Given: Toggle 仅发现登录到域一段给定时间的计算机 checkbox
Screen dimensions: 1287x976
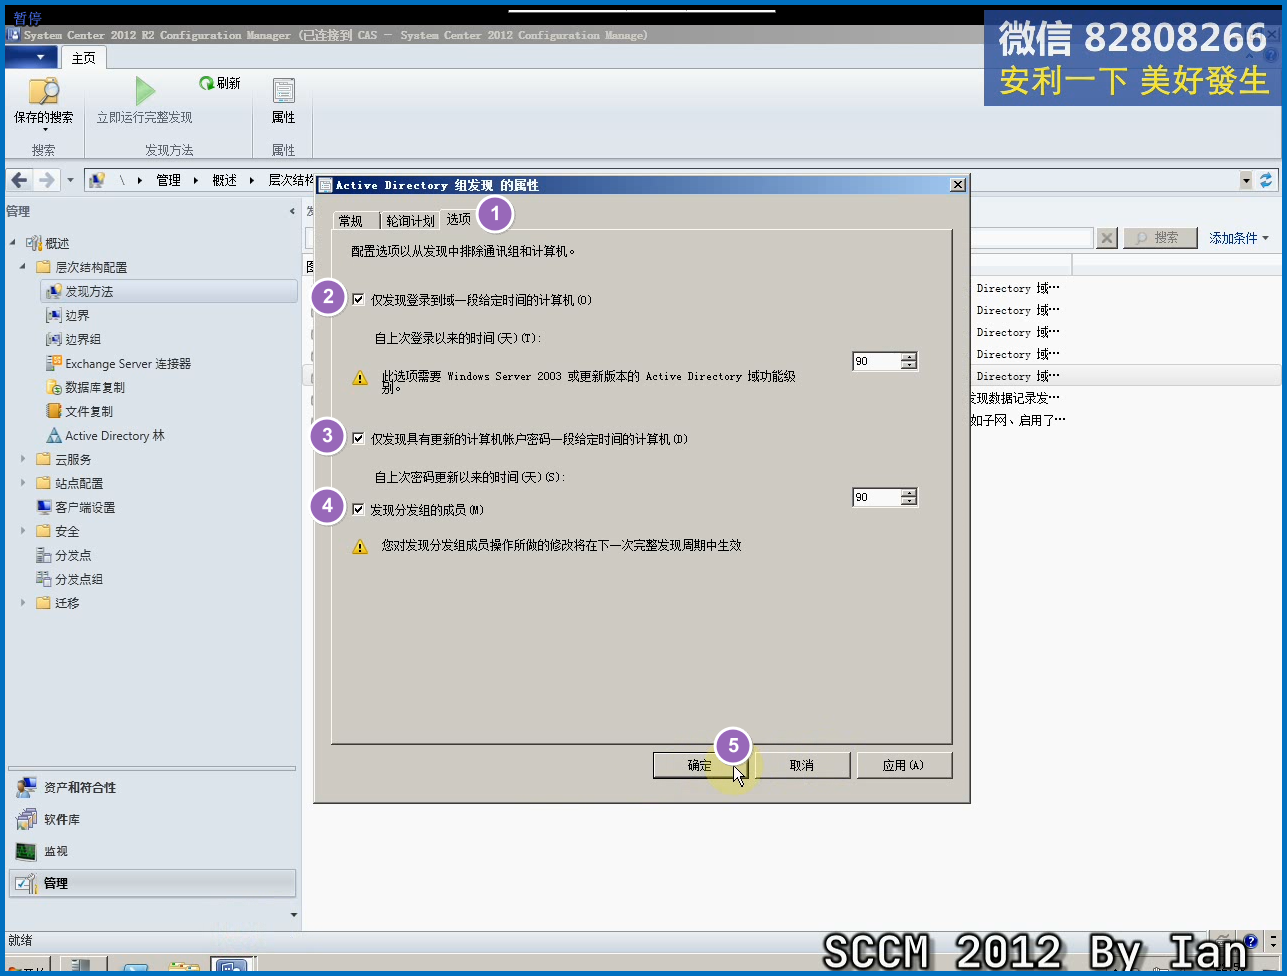Looking at the screenshot, I should point(358,298).
